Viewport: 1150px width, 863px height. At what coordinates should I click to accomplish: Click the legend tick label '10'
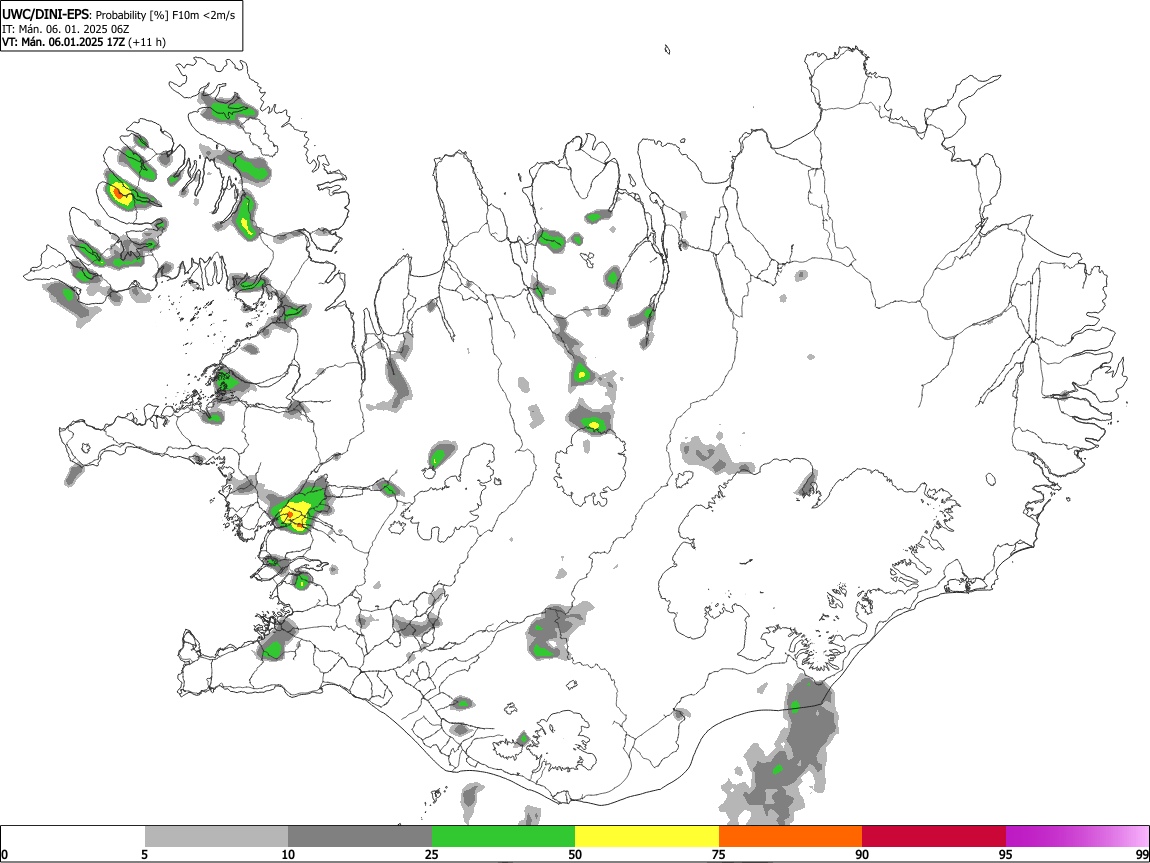coord(288,855)
